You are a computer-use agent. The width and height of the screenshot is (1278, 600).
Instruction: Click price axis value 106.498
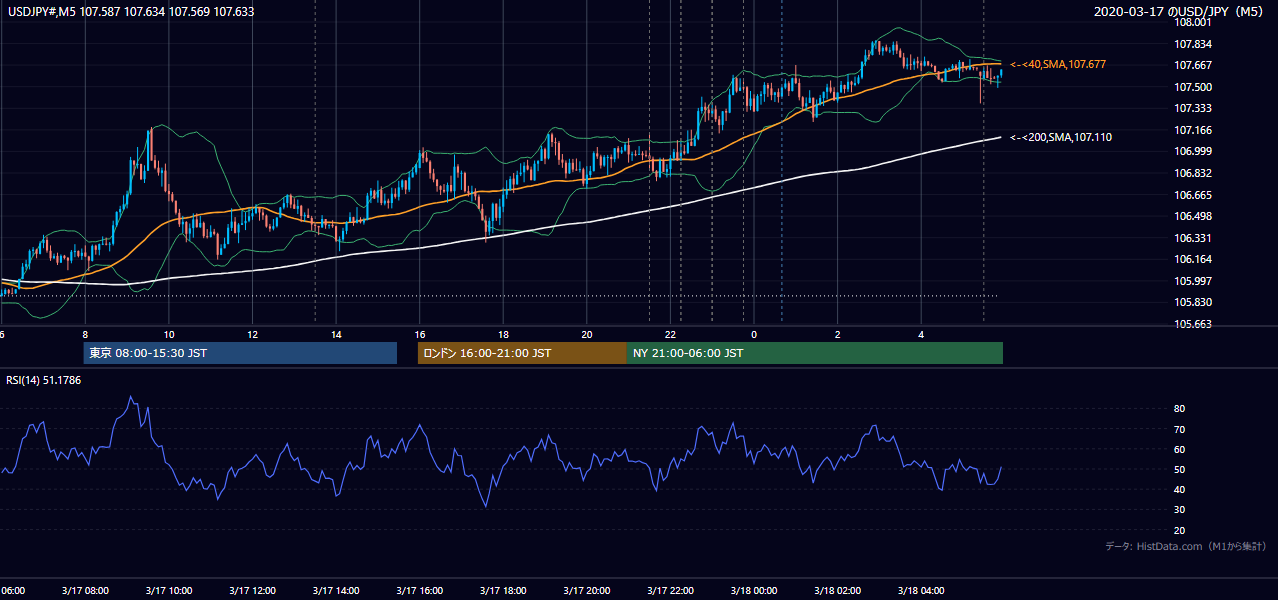[x=1193, y=216]
